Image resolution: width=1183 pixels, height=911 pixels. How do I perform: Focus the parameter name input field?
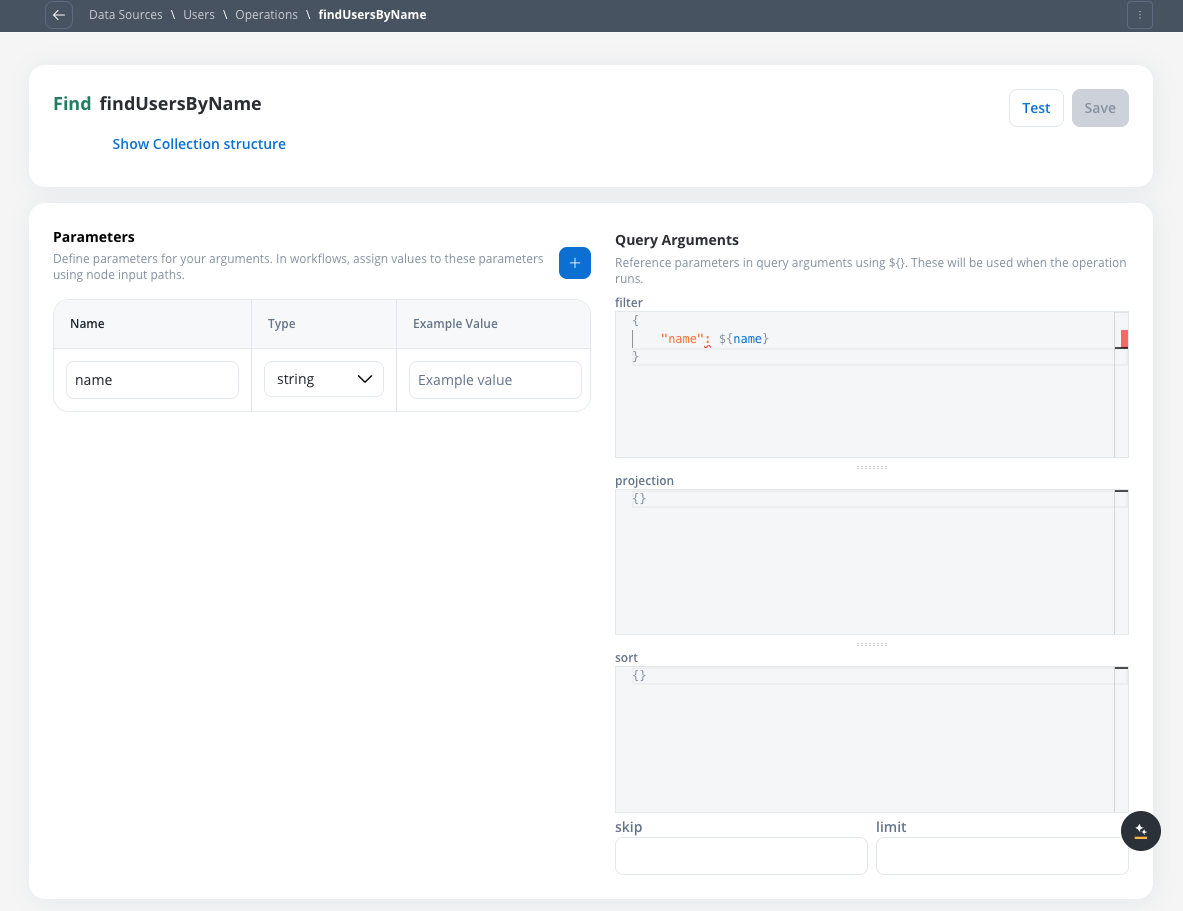152,380
